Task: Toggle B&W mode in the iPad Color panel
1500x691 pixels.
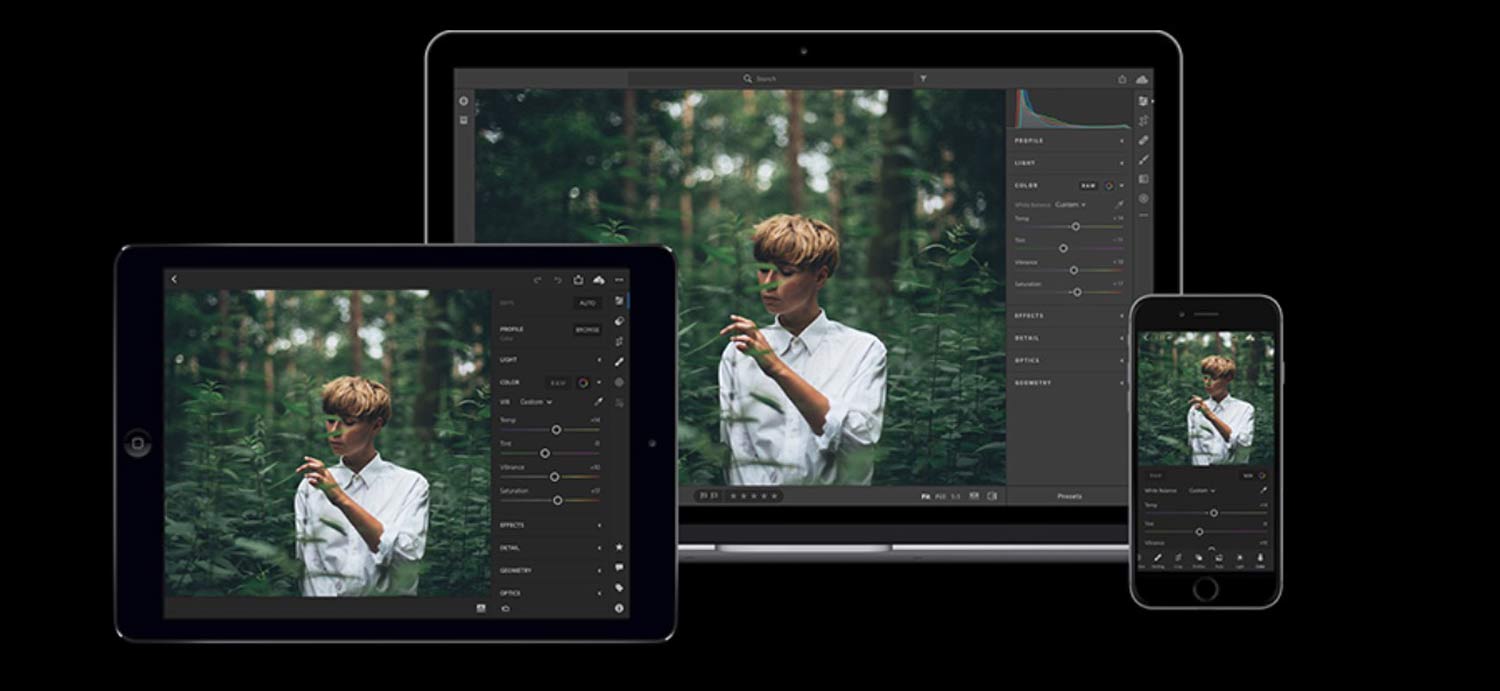Action: pos(557,381)
